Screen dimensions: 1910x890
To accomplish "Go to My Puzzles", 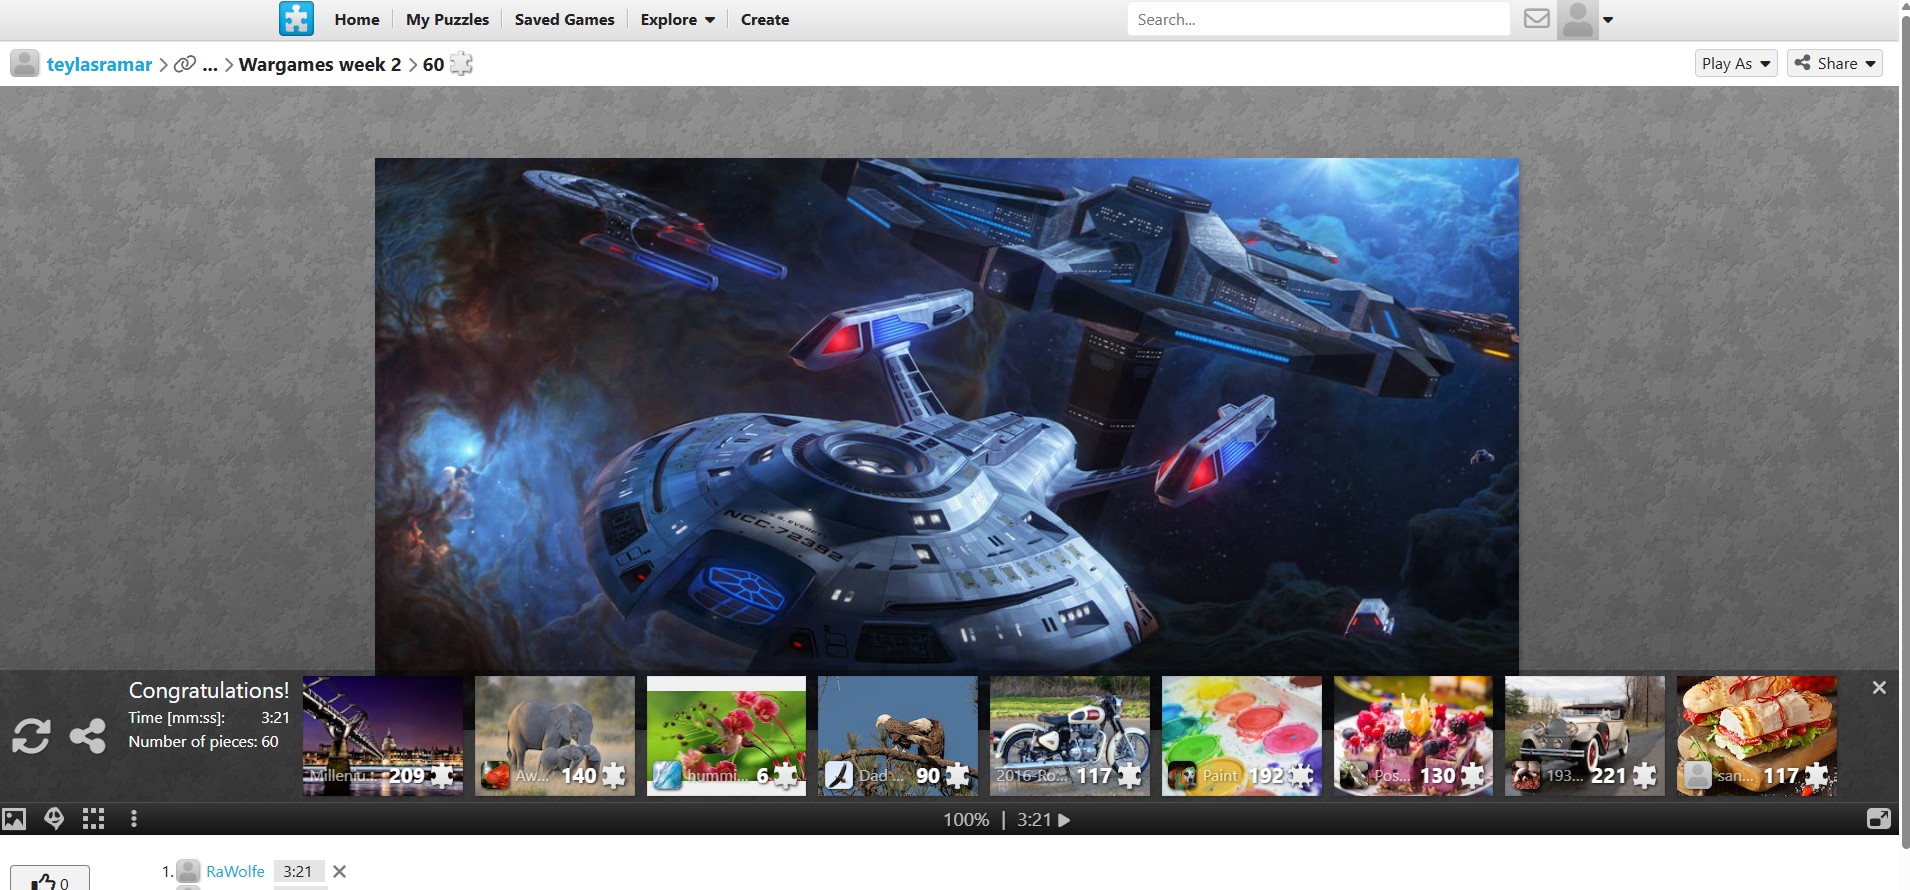I will pyautogui.click(x=447, y=20).
